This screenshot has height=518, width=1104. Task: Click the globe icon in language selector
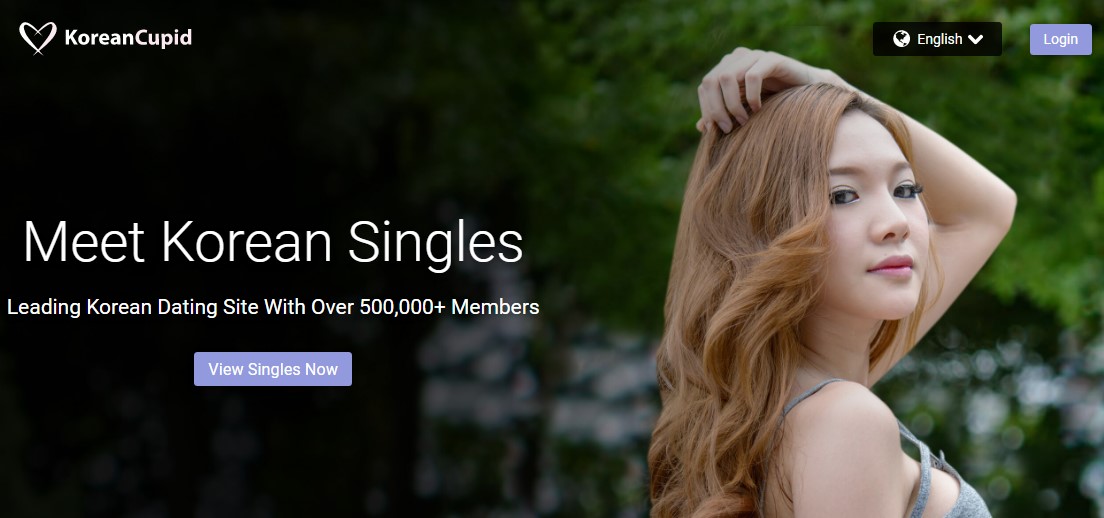(901, 39)
